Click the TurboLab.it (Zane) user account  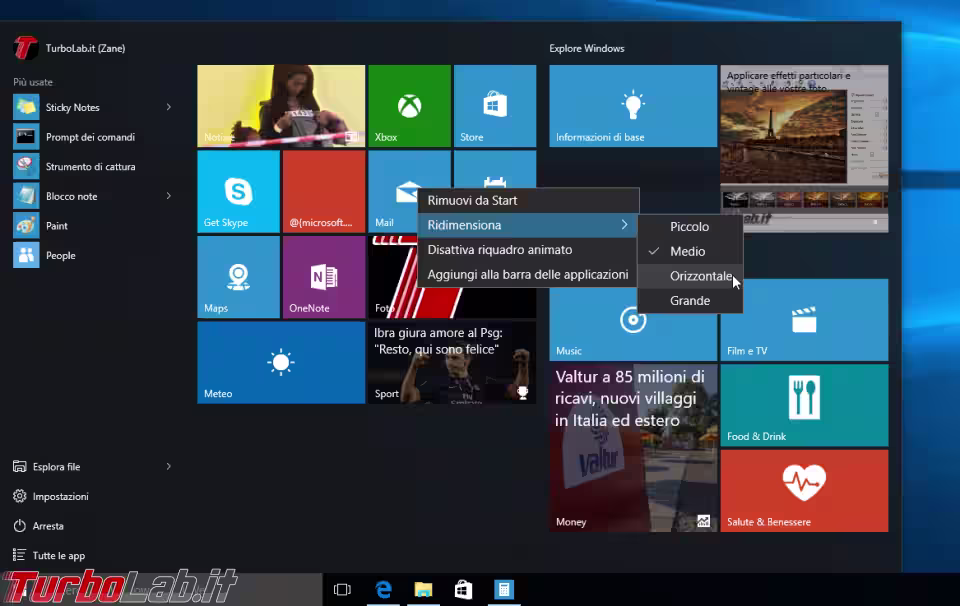point(70,48)
